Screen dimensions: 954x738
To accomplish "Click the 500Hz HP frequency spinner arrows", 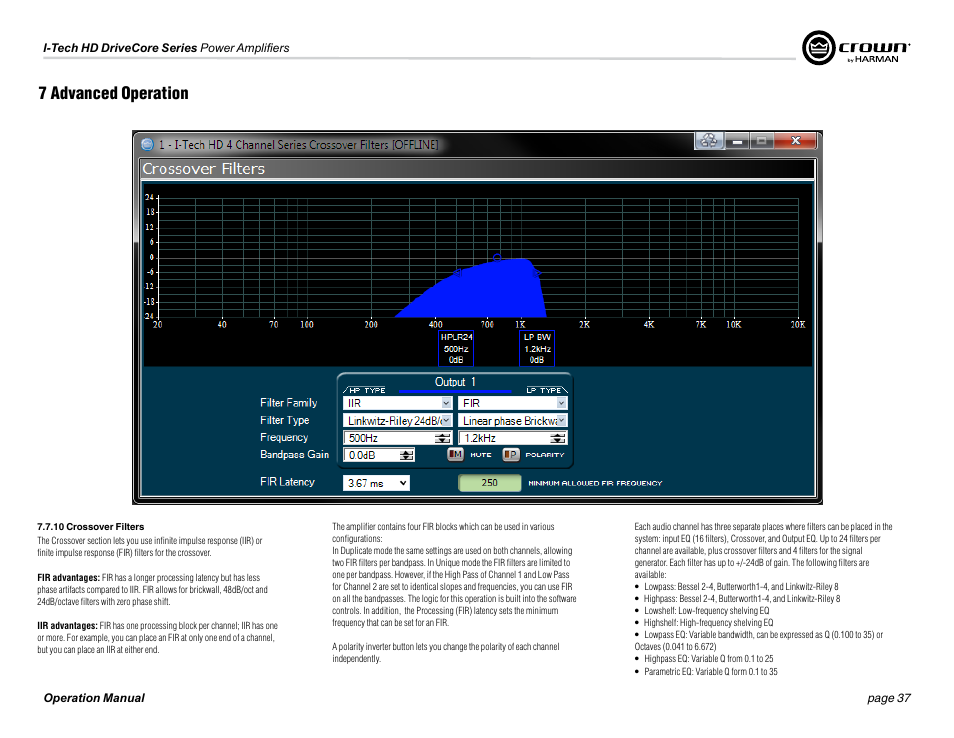I will pyautogui.click(x=442, y=438).
